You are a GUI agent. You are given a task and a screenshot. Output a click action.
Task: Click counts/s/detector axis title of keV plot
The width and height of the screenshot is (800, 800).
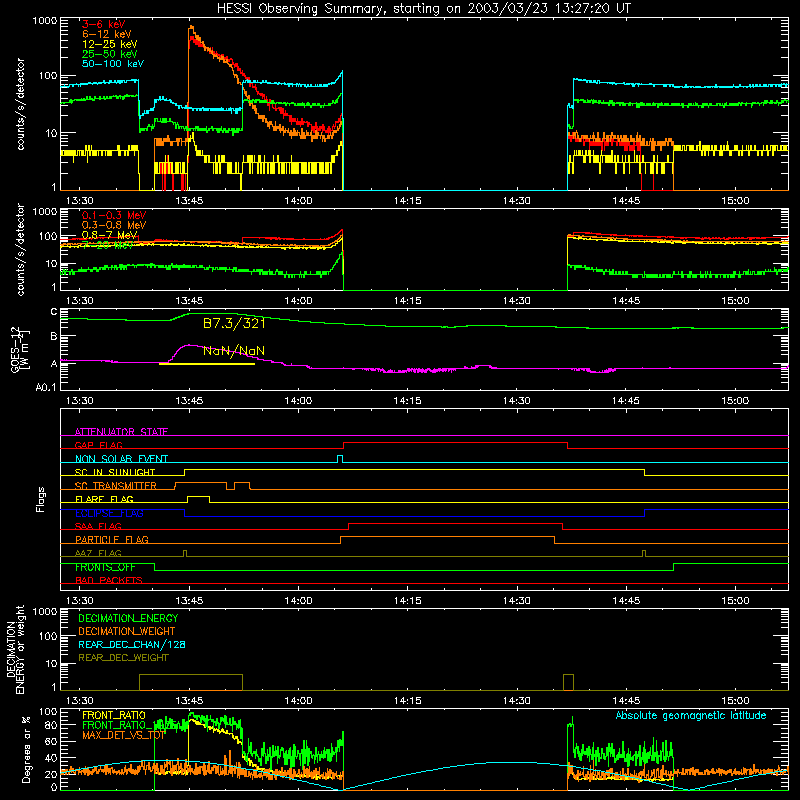pyautogui.click(x=20, y=104)
